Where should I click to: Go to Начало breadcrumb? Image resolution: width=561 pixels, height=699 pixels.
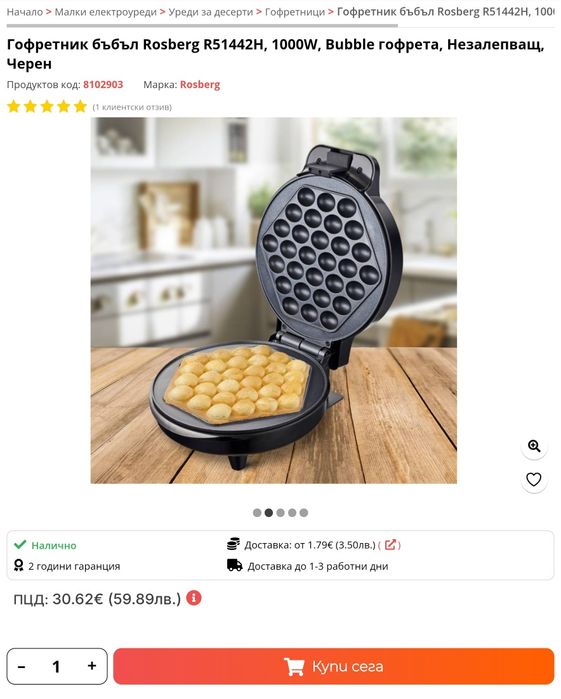pos(25,12)
